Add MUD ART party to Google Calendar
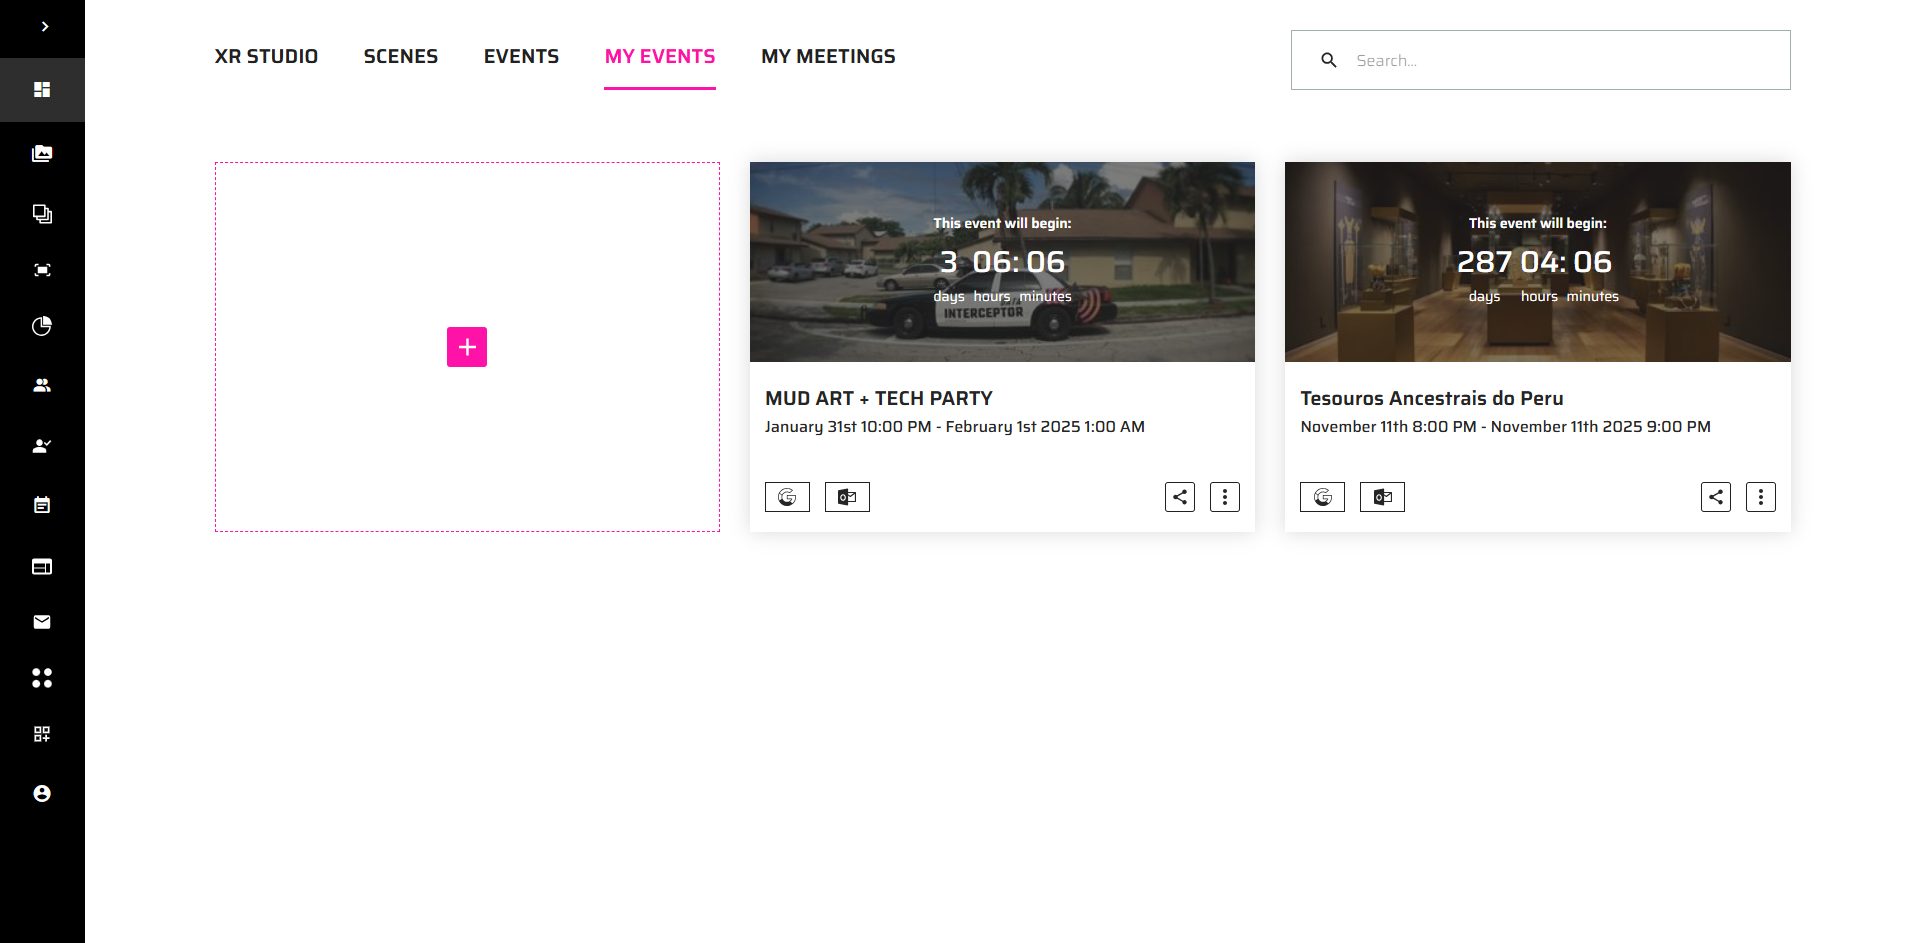 coord(787,497)
